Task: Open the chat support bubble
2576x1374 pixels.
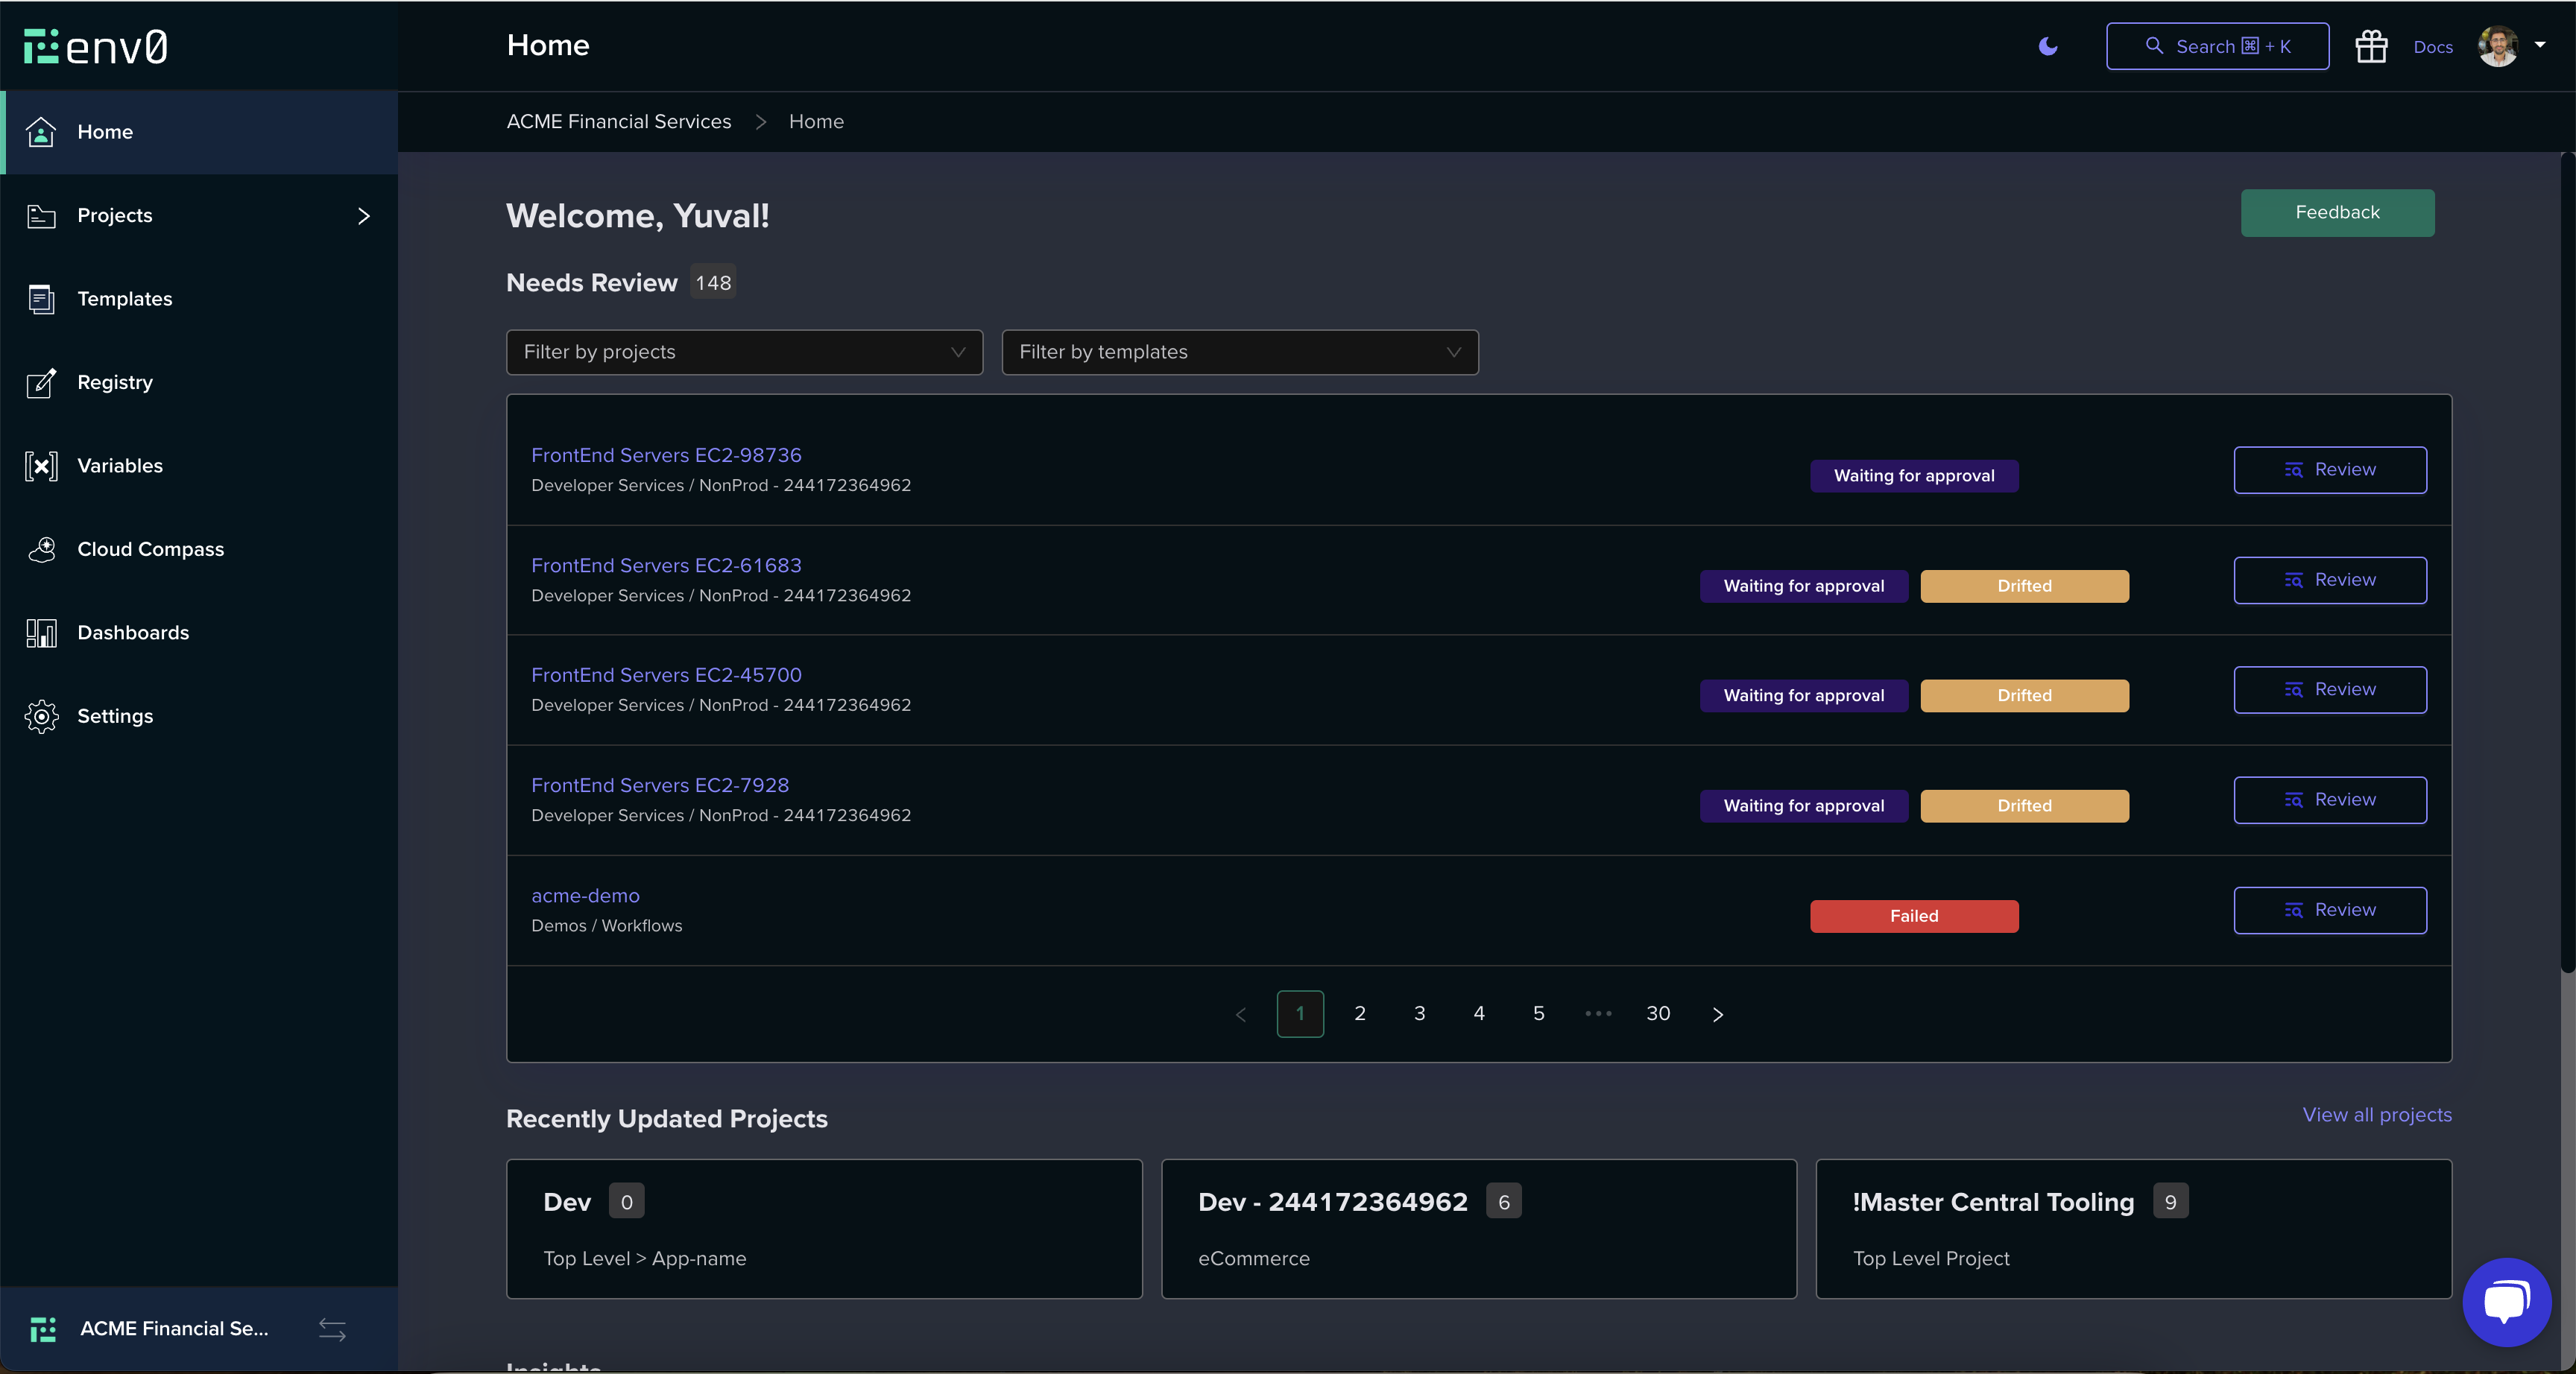Action: (2506, 1302)
